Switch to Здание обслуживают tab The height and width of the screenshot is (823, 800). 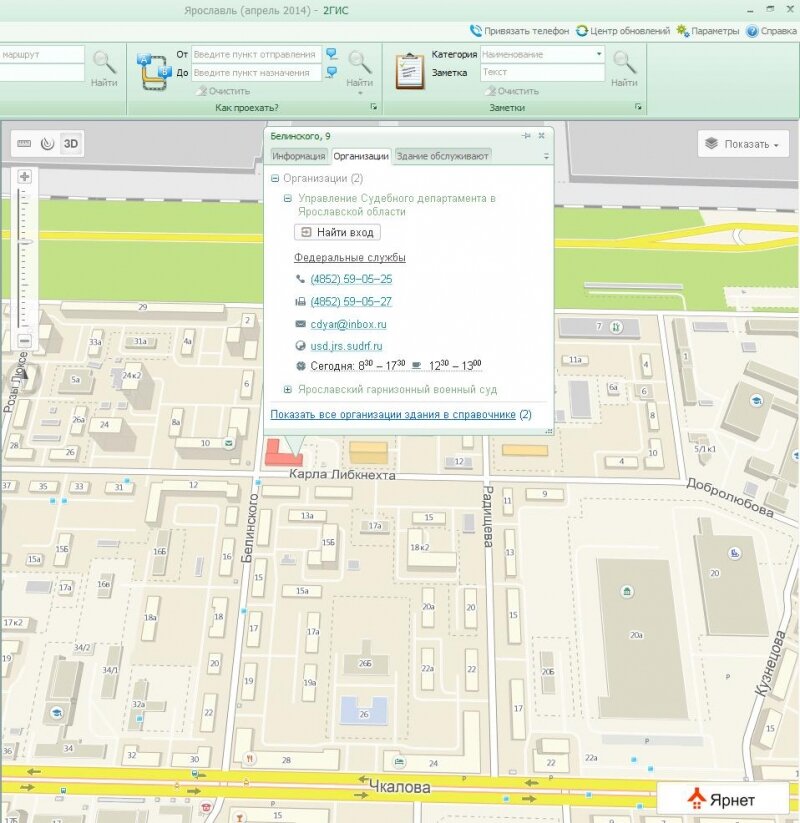(443, 156)
